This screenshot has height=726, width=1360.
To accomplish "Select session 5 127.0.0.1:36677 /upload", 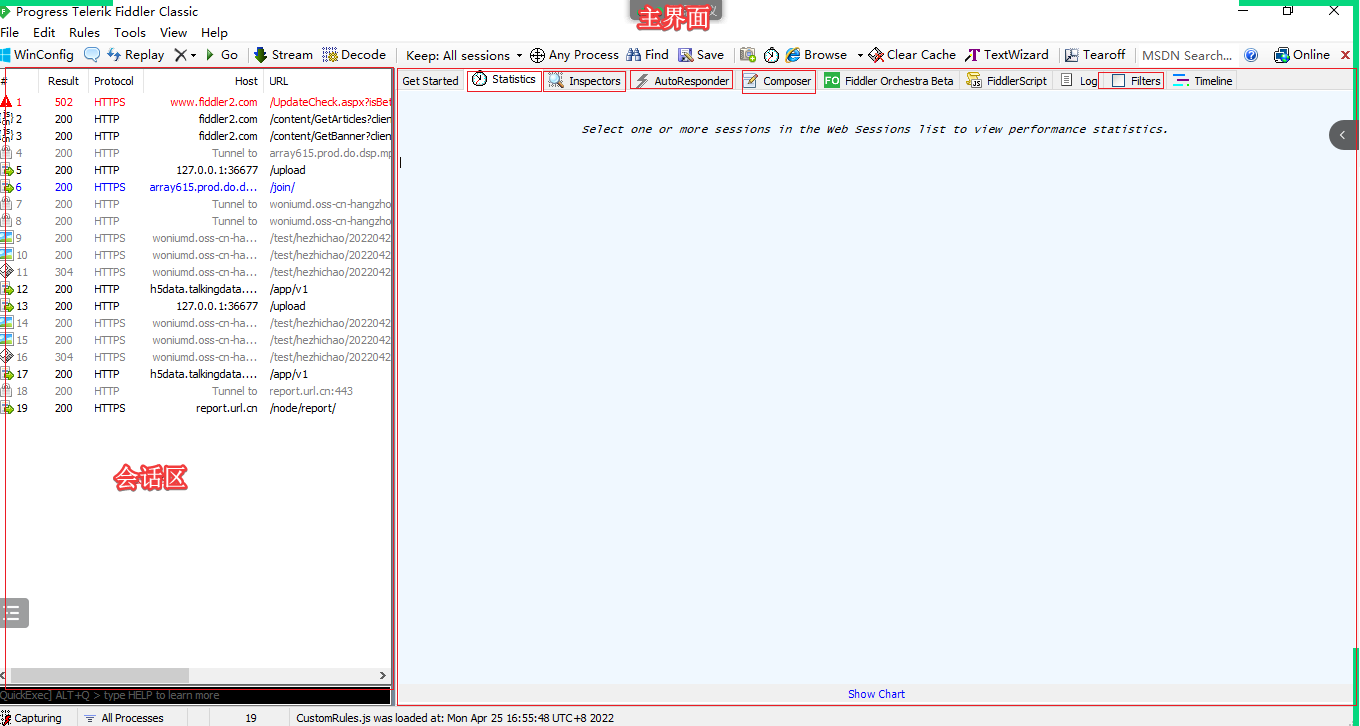I will [196, 170].
